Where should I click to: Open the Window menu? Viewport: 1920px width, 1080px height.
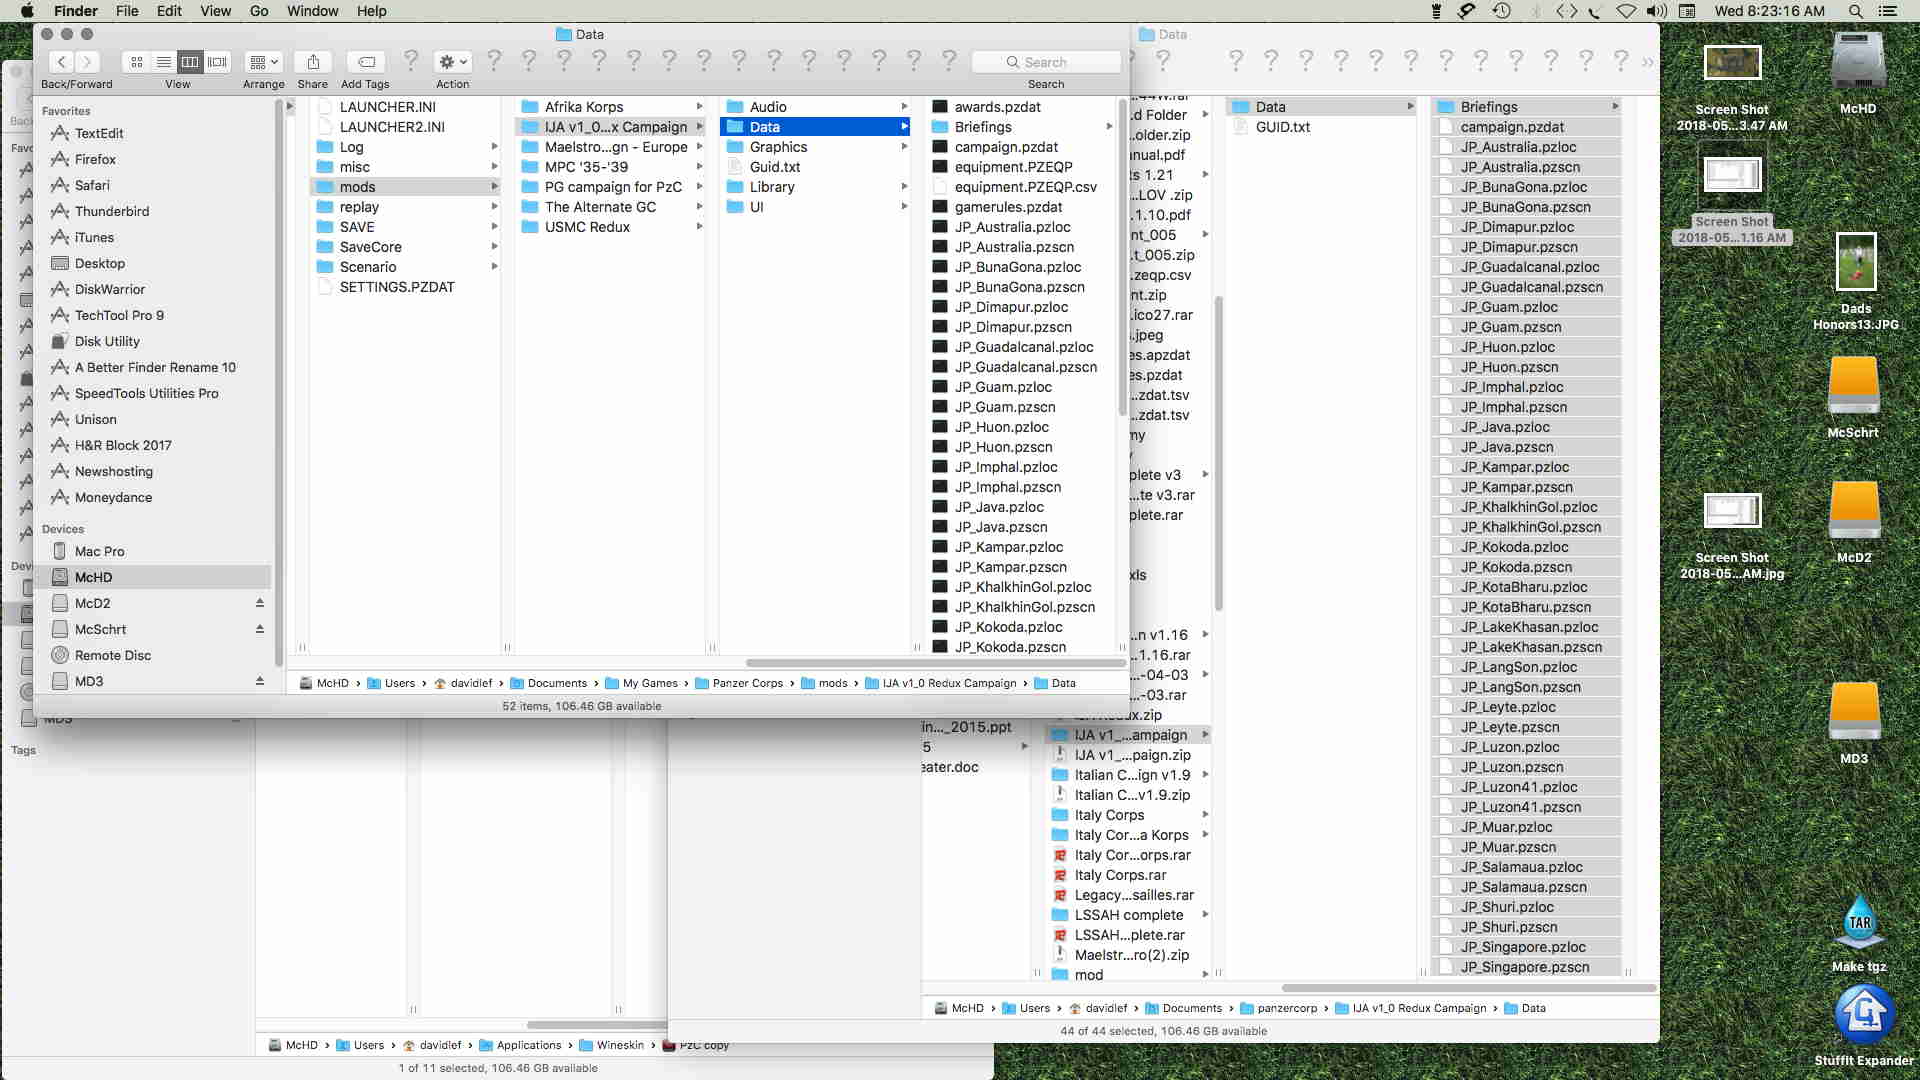(x=312, y=11)
